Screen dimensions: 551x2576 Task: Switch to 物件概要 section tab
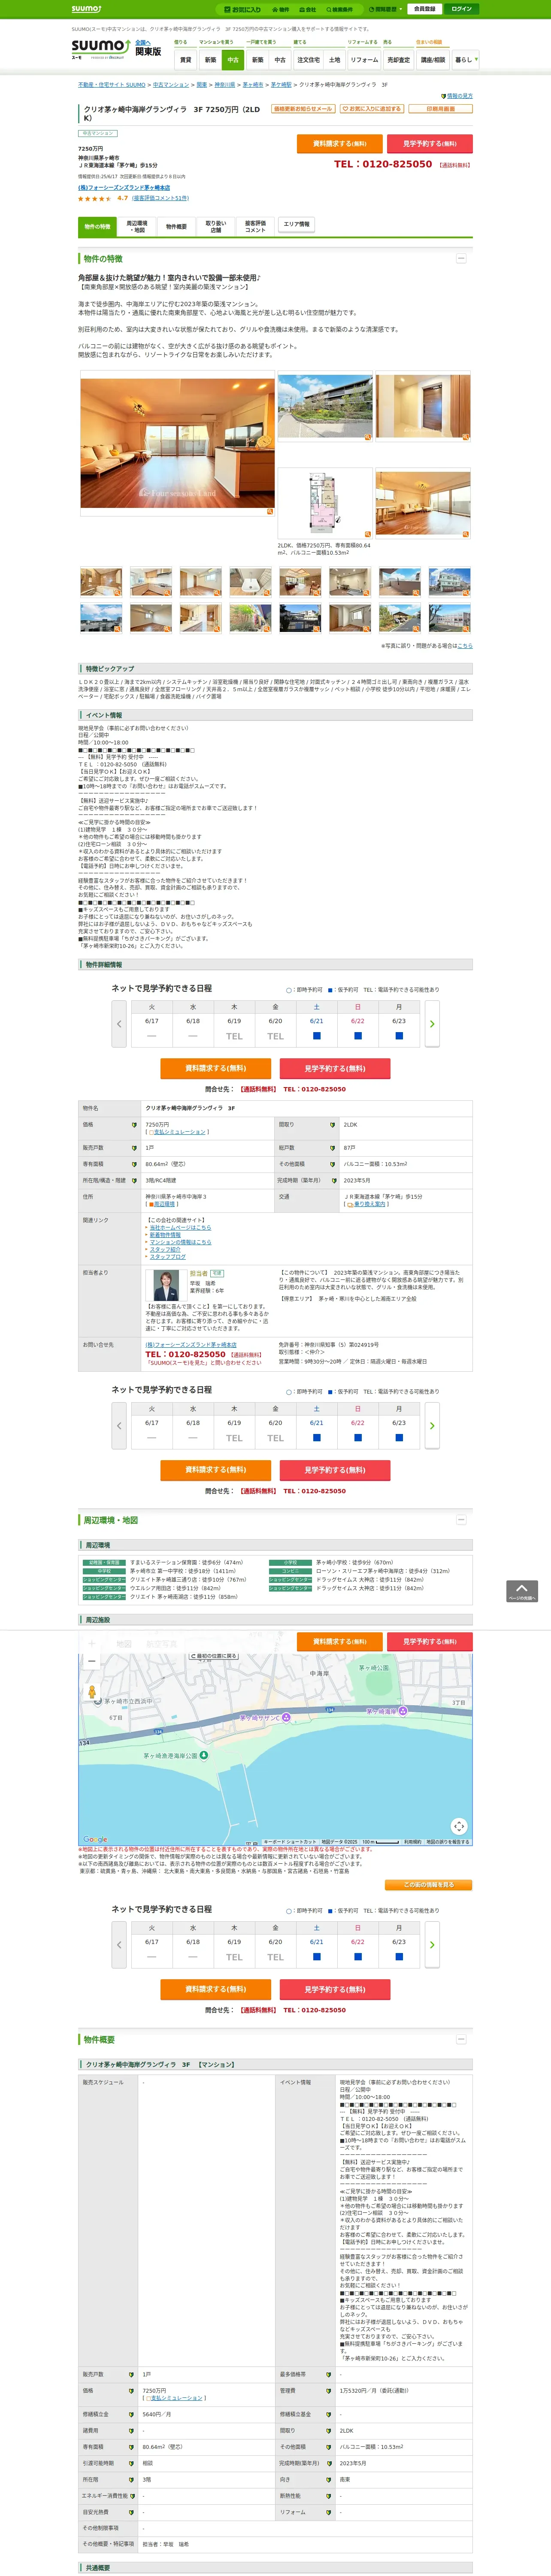point(176,227)
